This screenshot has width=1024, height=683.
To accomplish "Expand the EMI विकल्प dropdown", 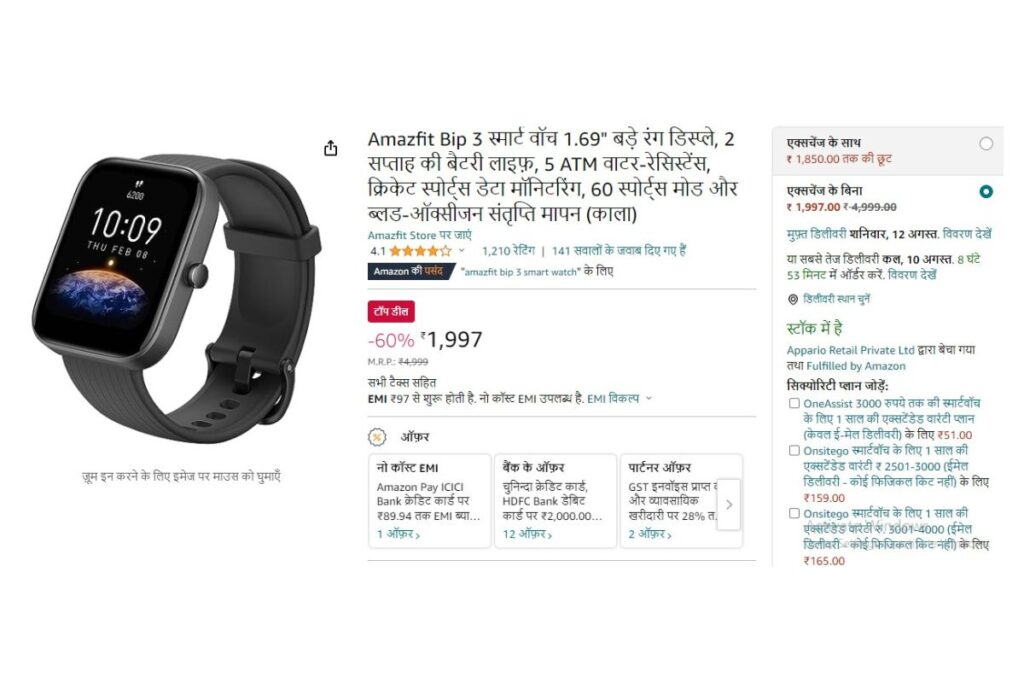I will click(x=619, y=398).
